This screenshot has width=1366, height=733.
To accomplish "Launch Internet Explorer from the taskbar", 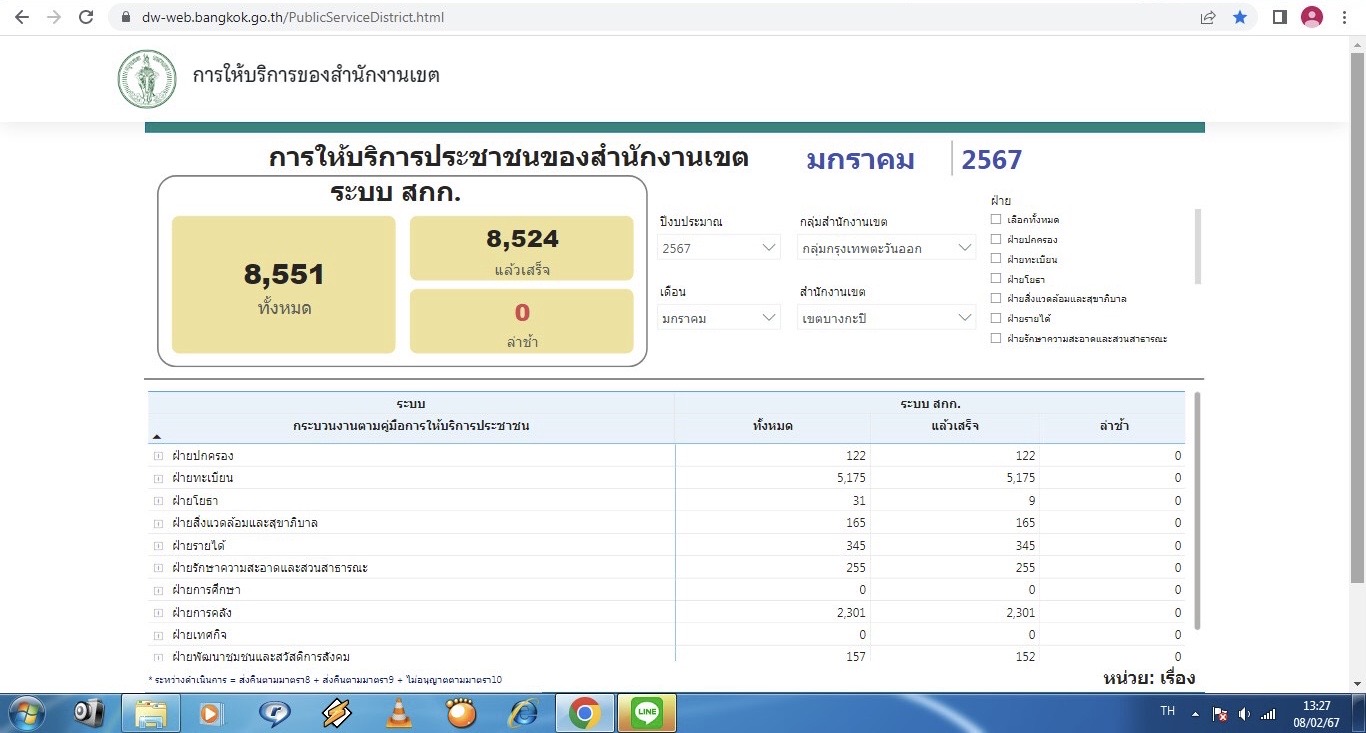I will pyautogui.click(x=522, y=713).
